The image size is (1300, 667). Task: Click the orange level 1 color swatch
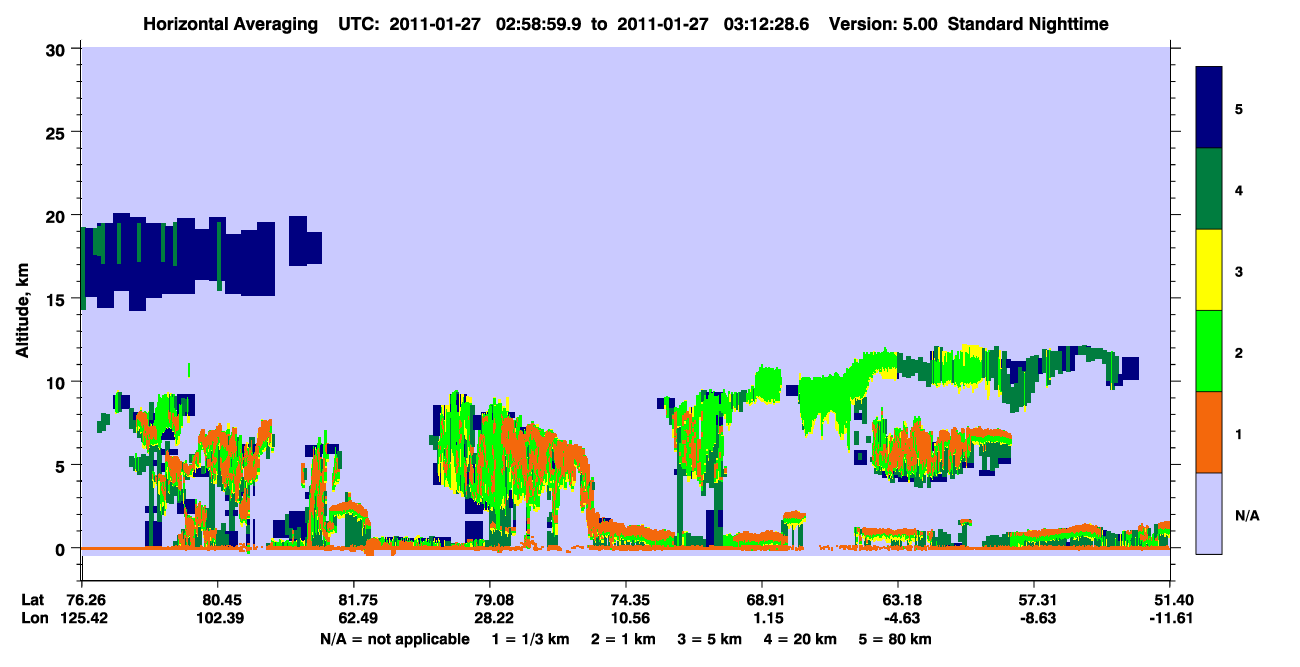click(x=1209, y=431)
